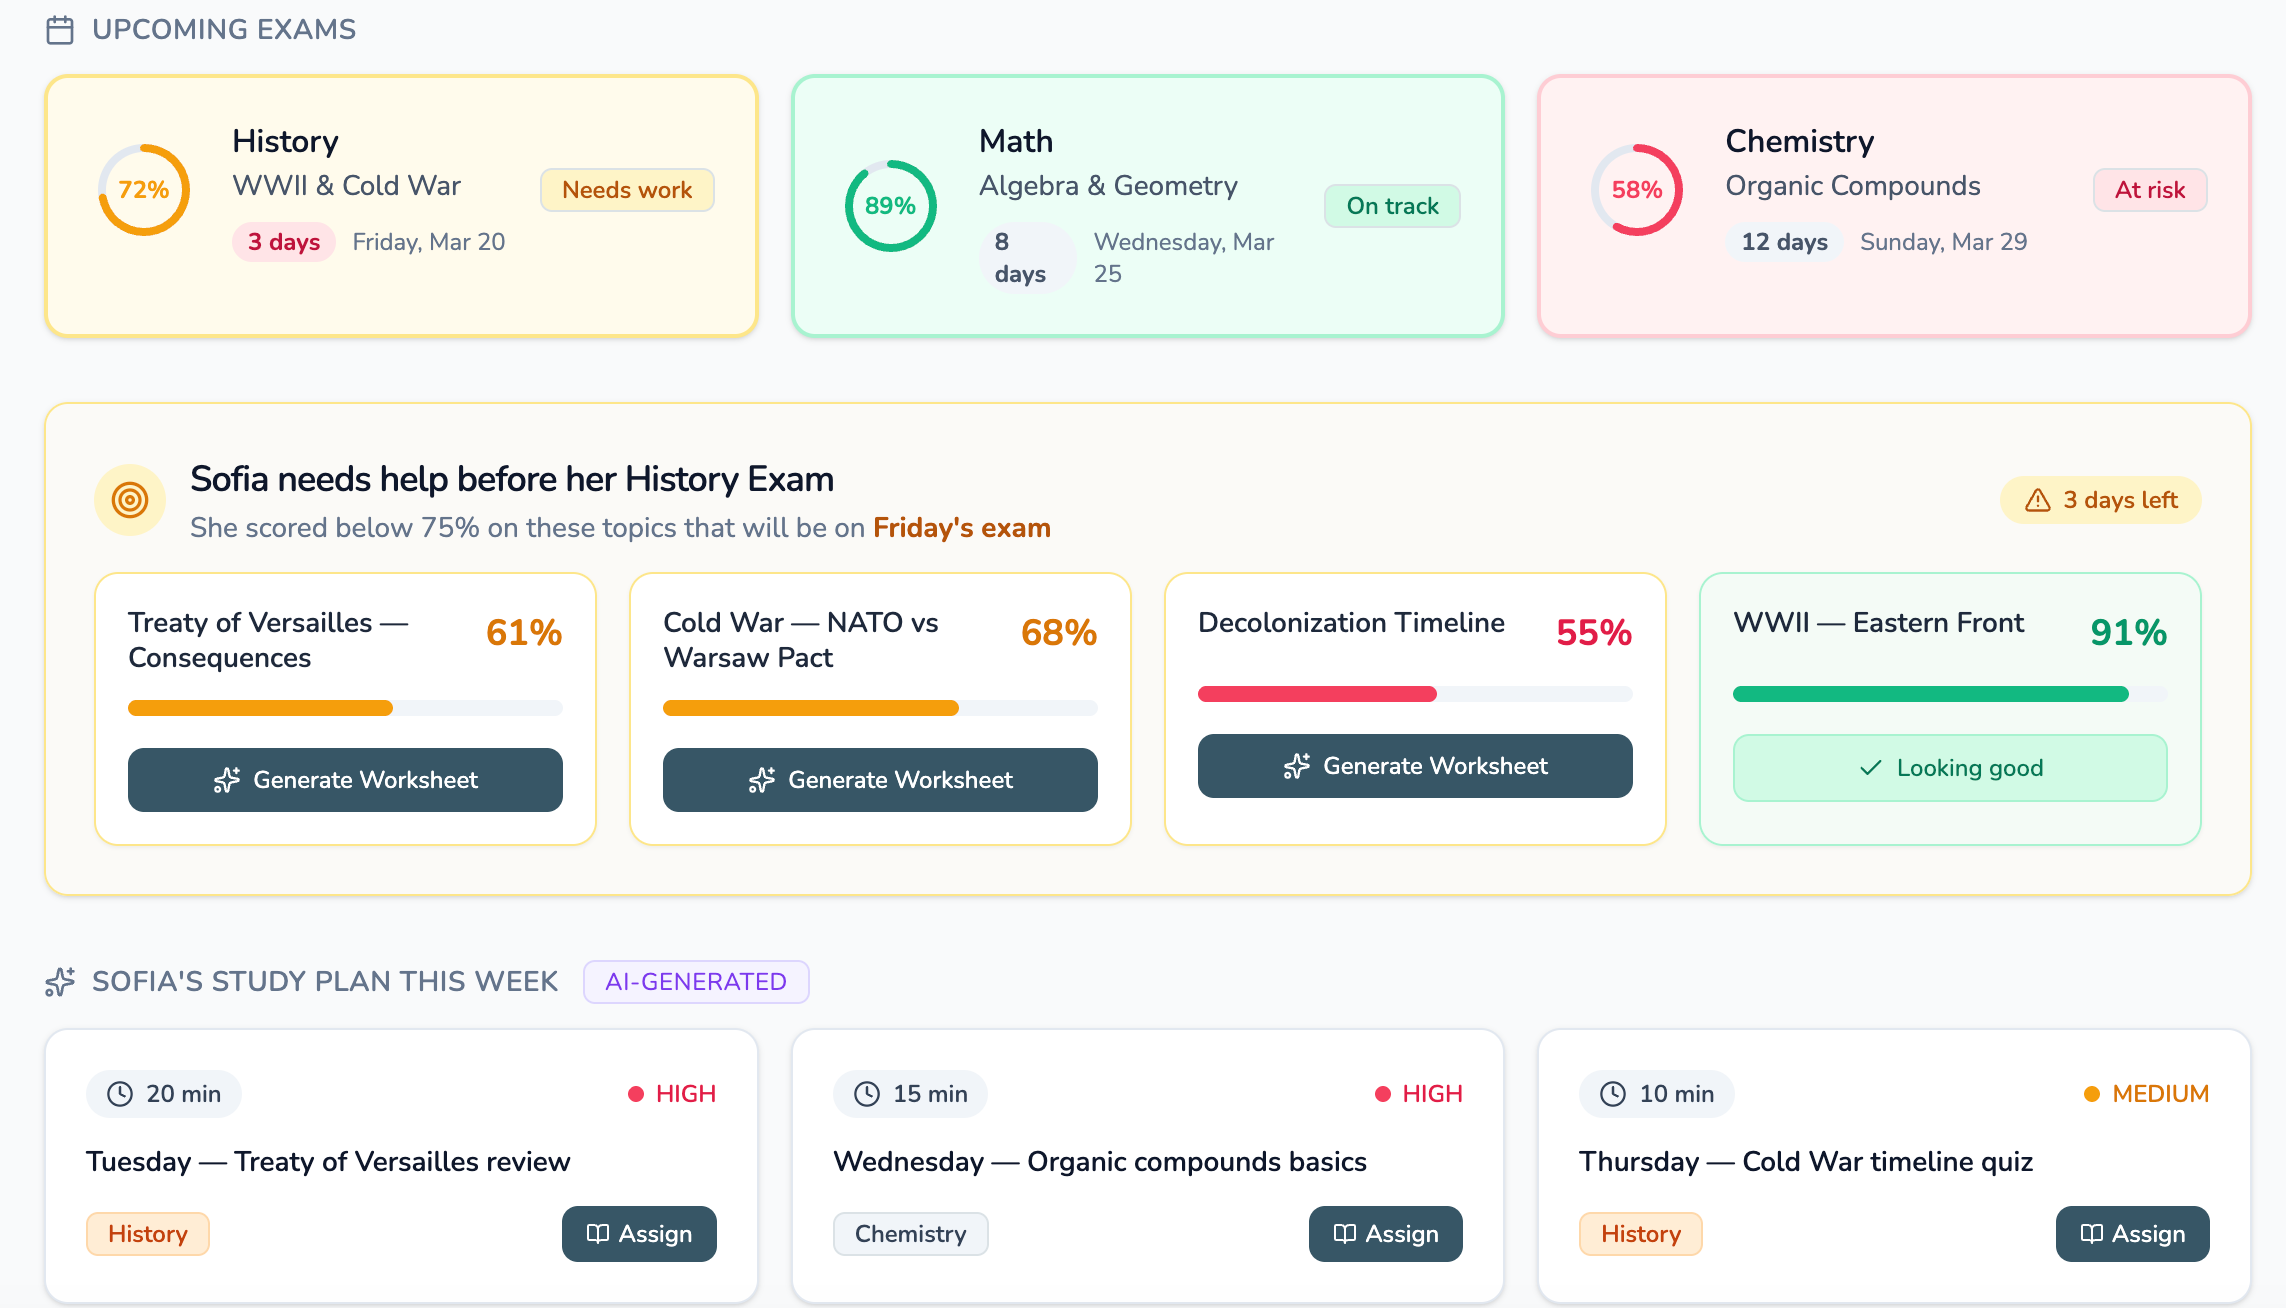Click the sparkle icon on Decolonization's Generate Worksheet
The width and height of the screenshot is (2286, 1308).
pyautogui.click(x=1297, y=766)
